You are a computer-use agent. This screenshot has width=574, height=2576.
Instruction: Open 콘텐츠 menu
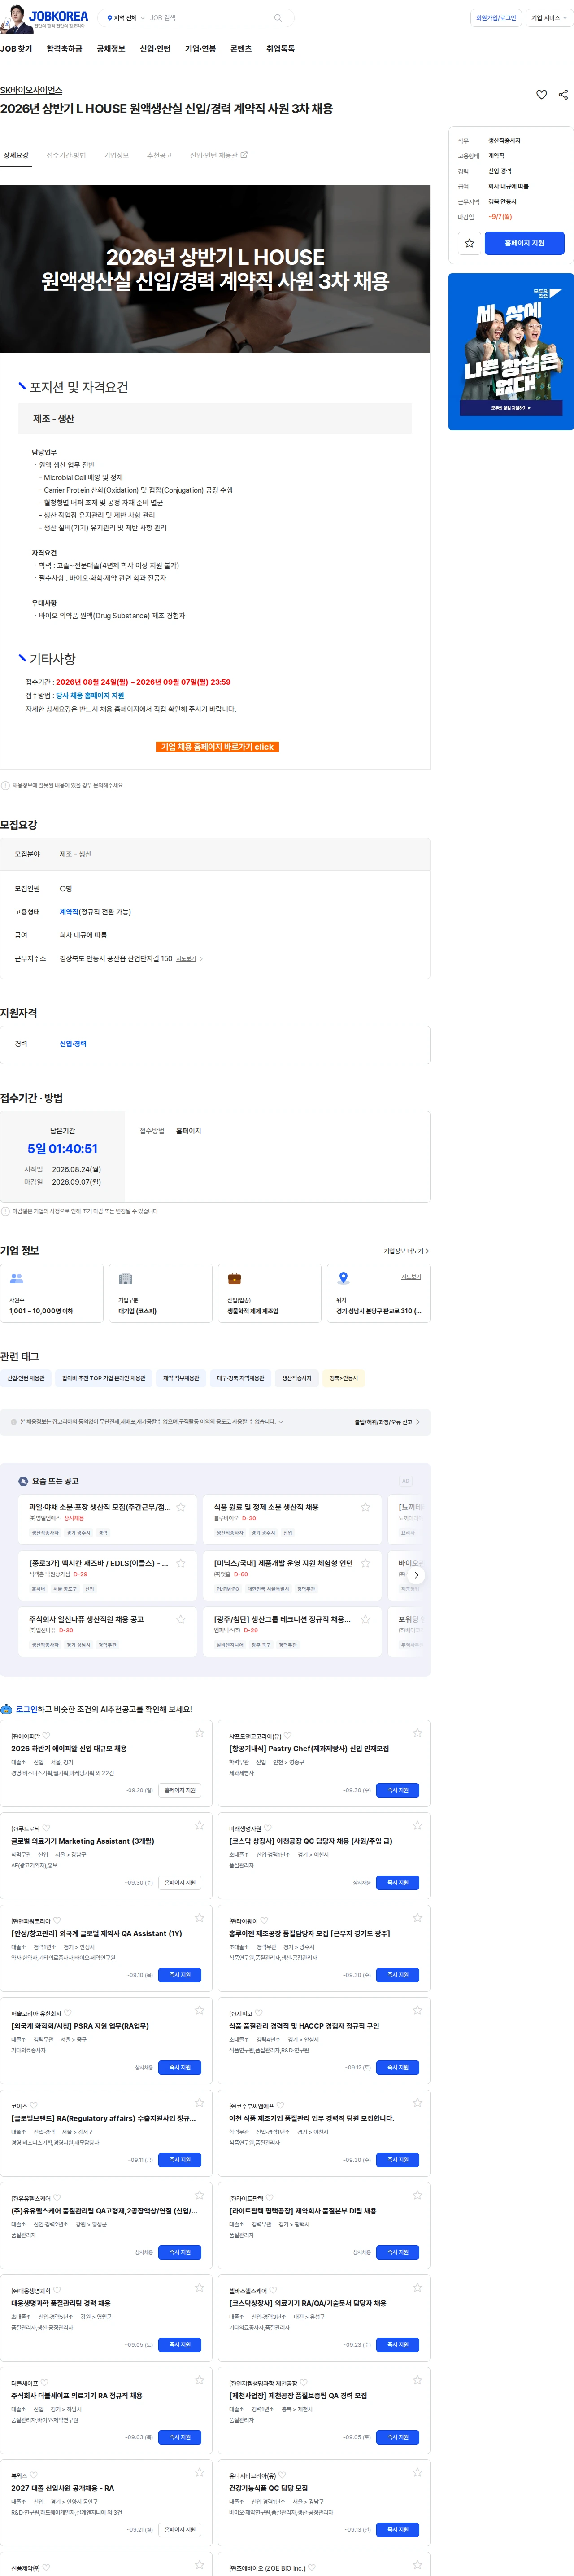pyautogui.click(x=241, y=48)
